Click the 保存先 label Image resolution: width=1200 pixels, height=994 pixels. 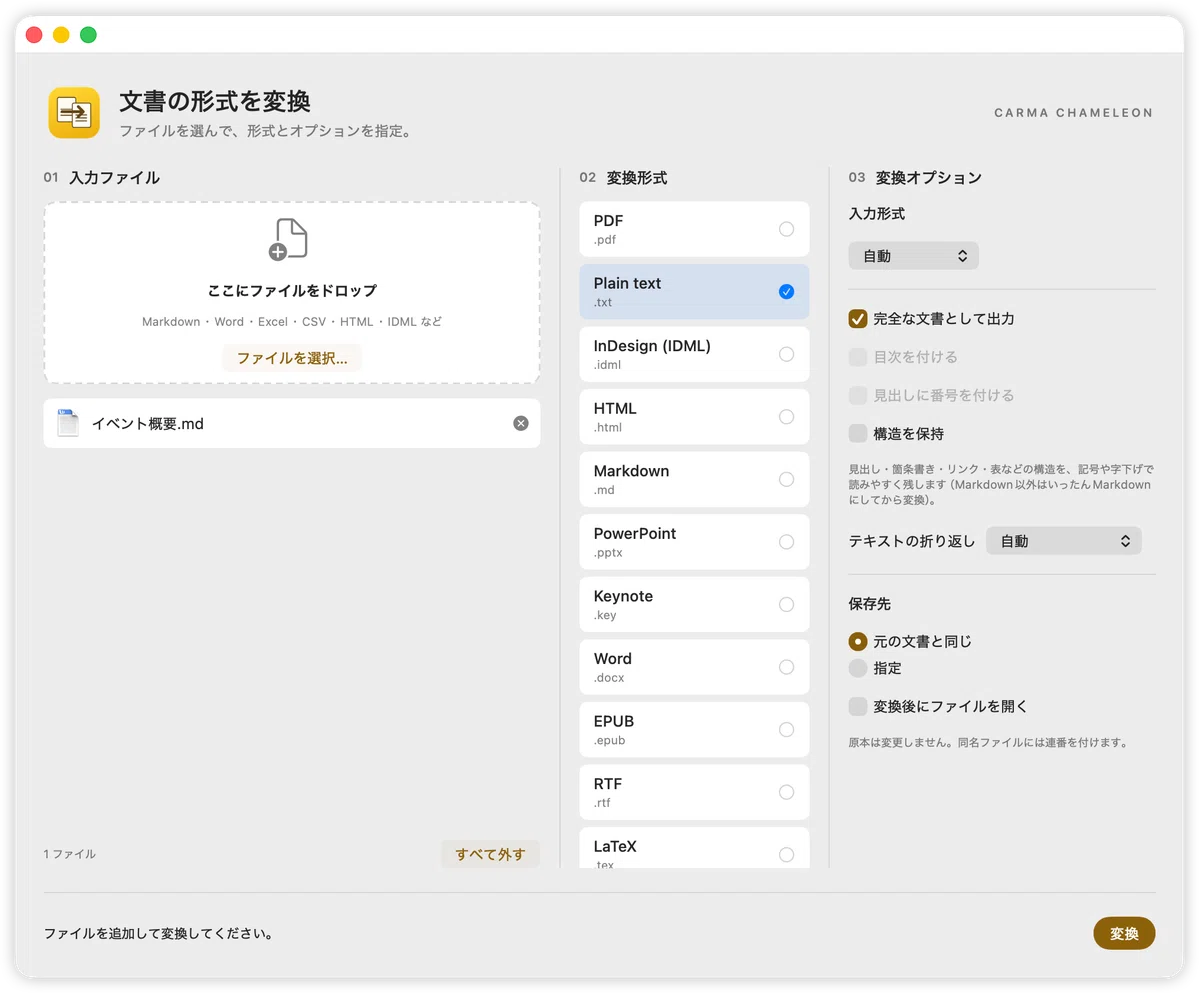(869, 604)
